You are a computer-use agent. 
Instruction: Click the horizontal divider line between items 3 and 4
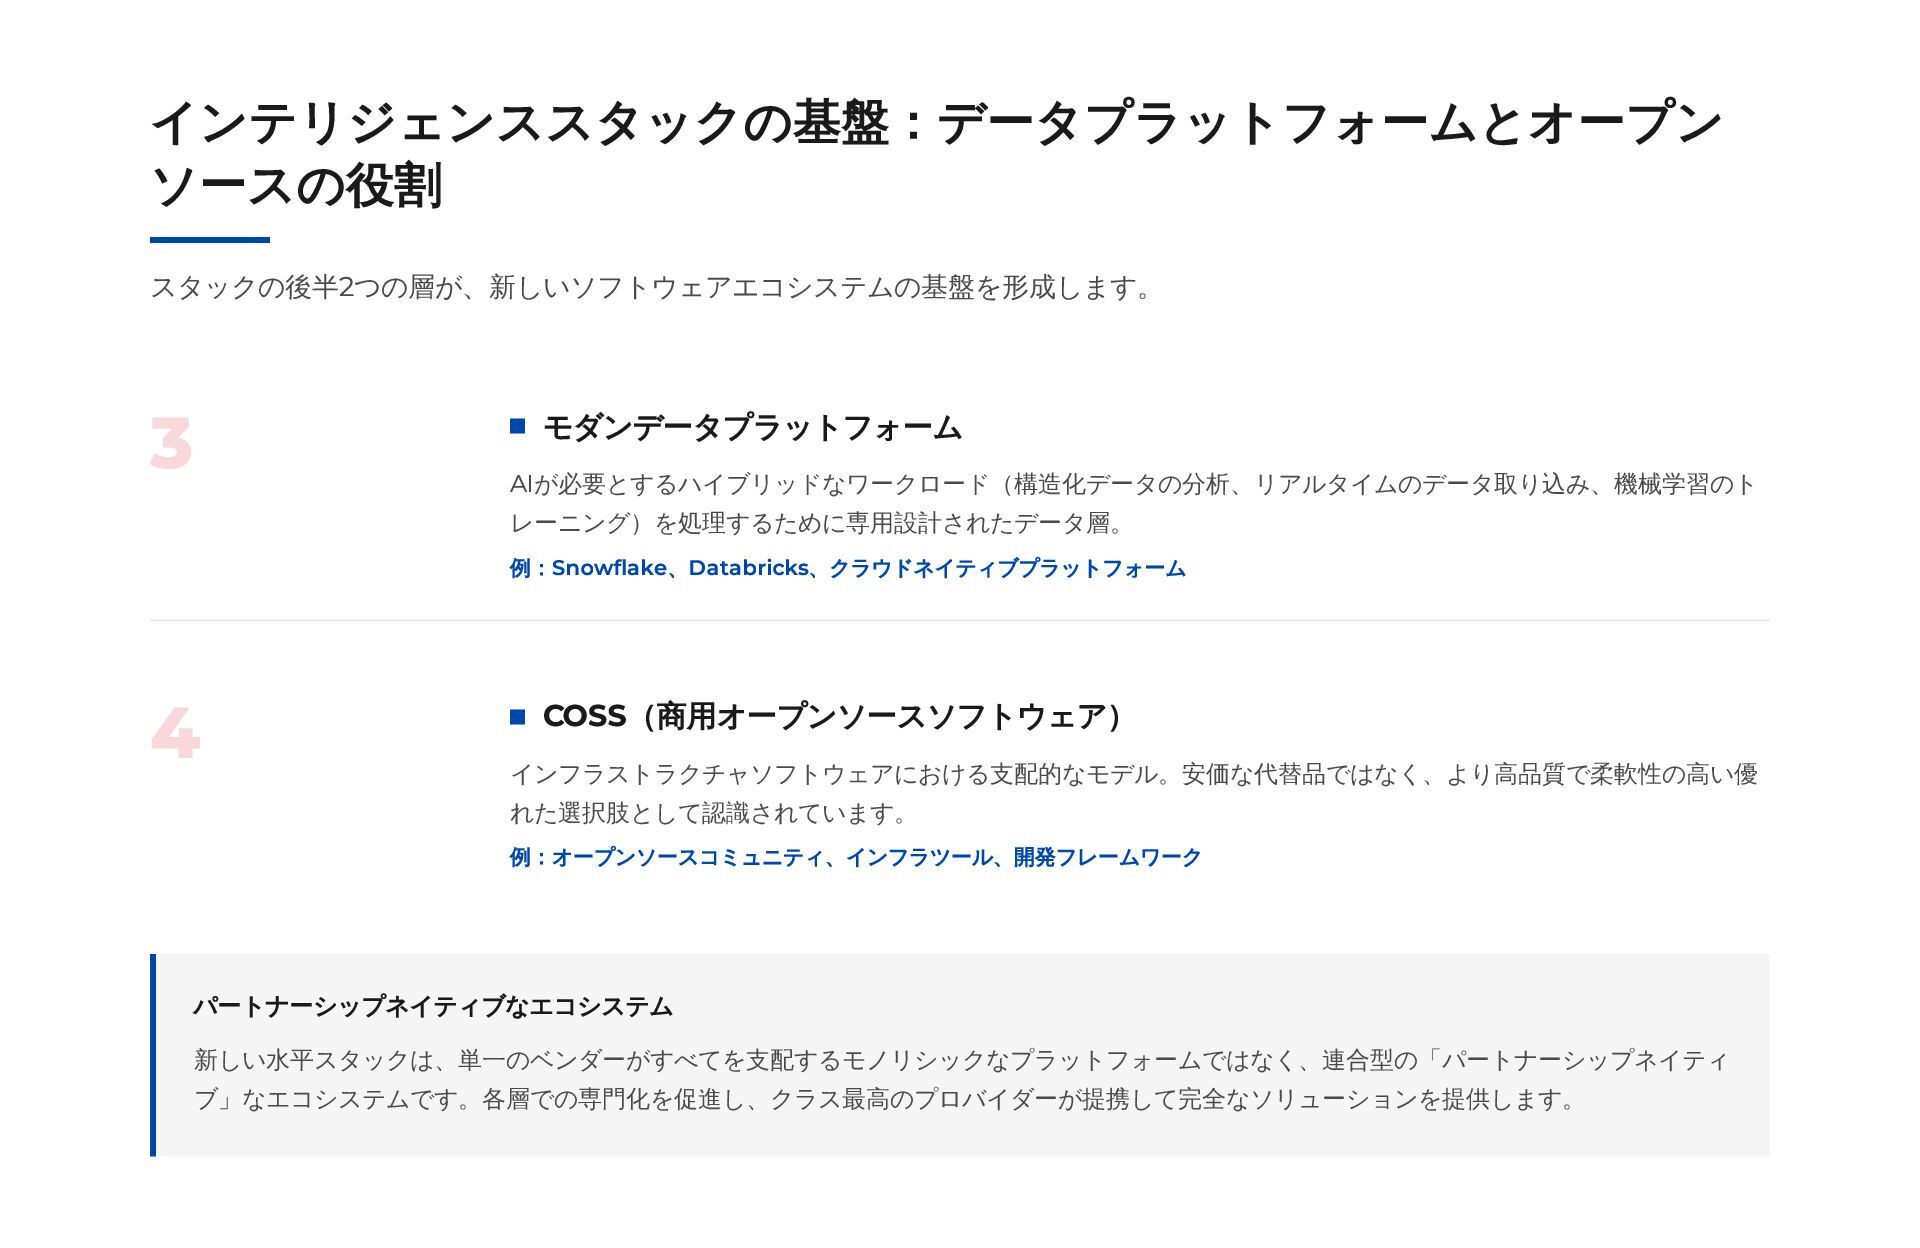(960, 620)
